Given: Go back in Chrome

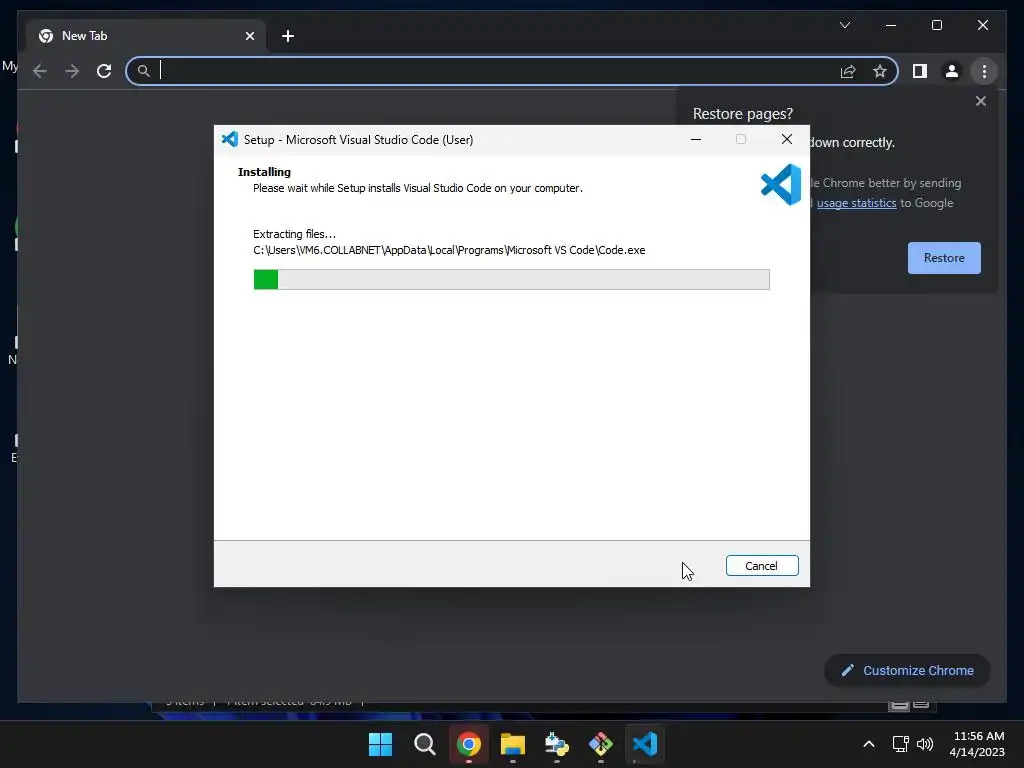Looking at the screenshot, I should pos(40,71).
